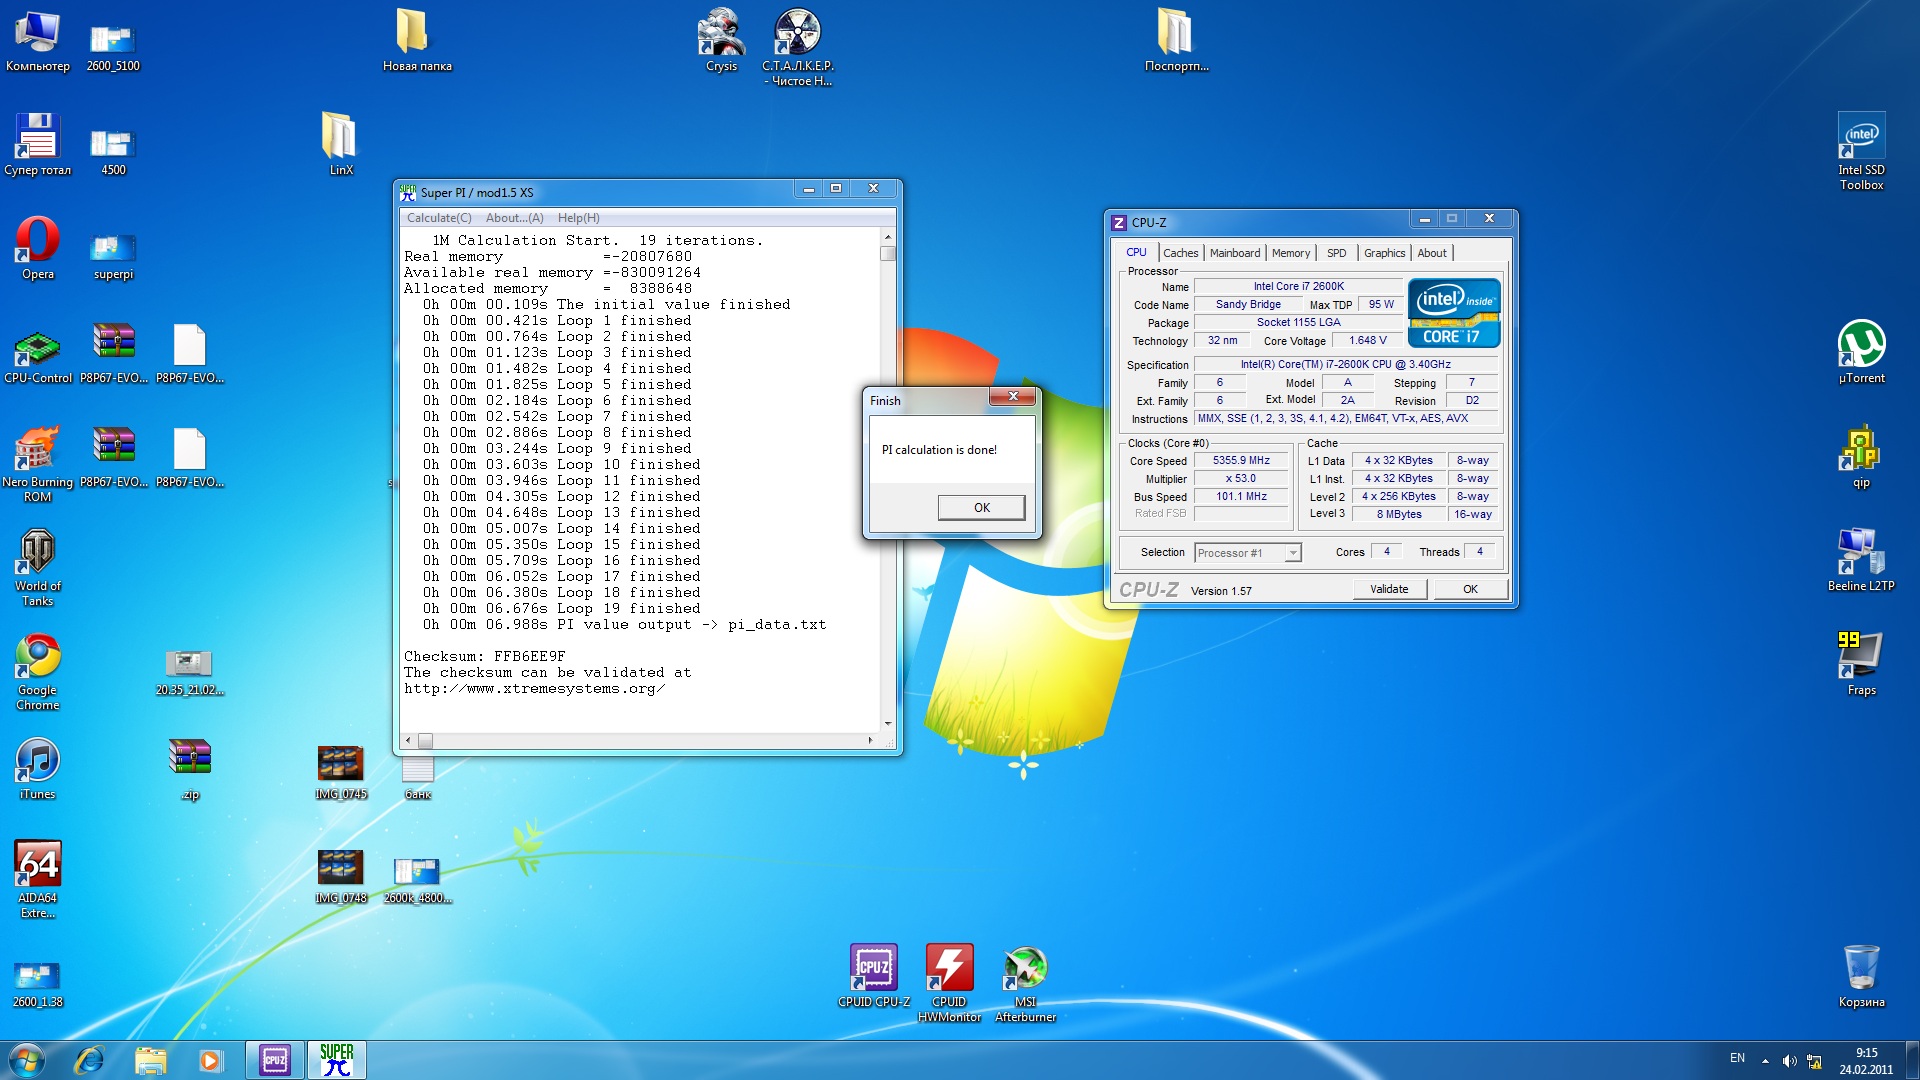Open Internet Explorer from the taskbar
Image resolution: width=1920 pixels, height=1080 pixels.
90,1060
